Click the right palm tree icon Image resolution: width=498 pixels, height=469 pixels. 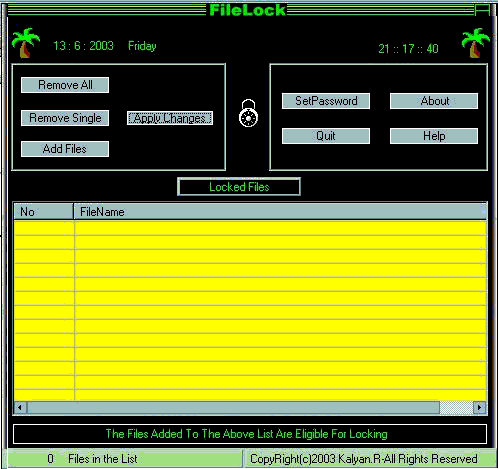click(x=476, y=43)
